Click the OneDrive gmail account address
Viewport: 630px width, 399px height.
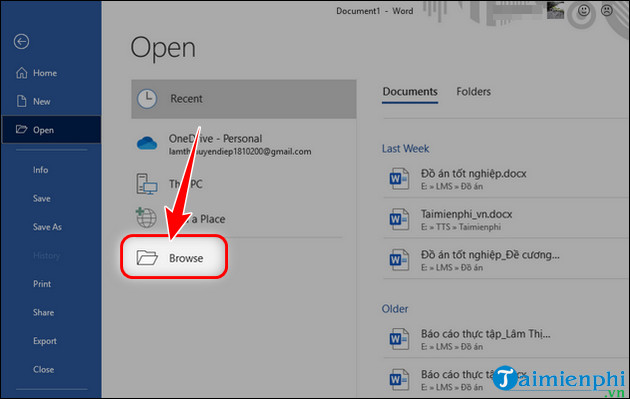[240, 151]
